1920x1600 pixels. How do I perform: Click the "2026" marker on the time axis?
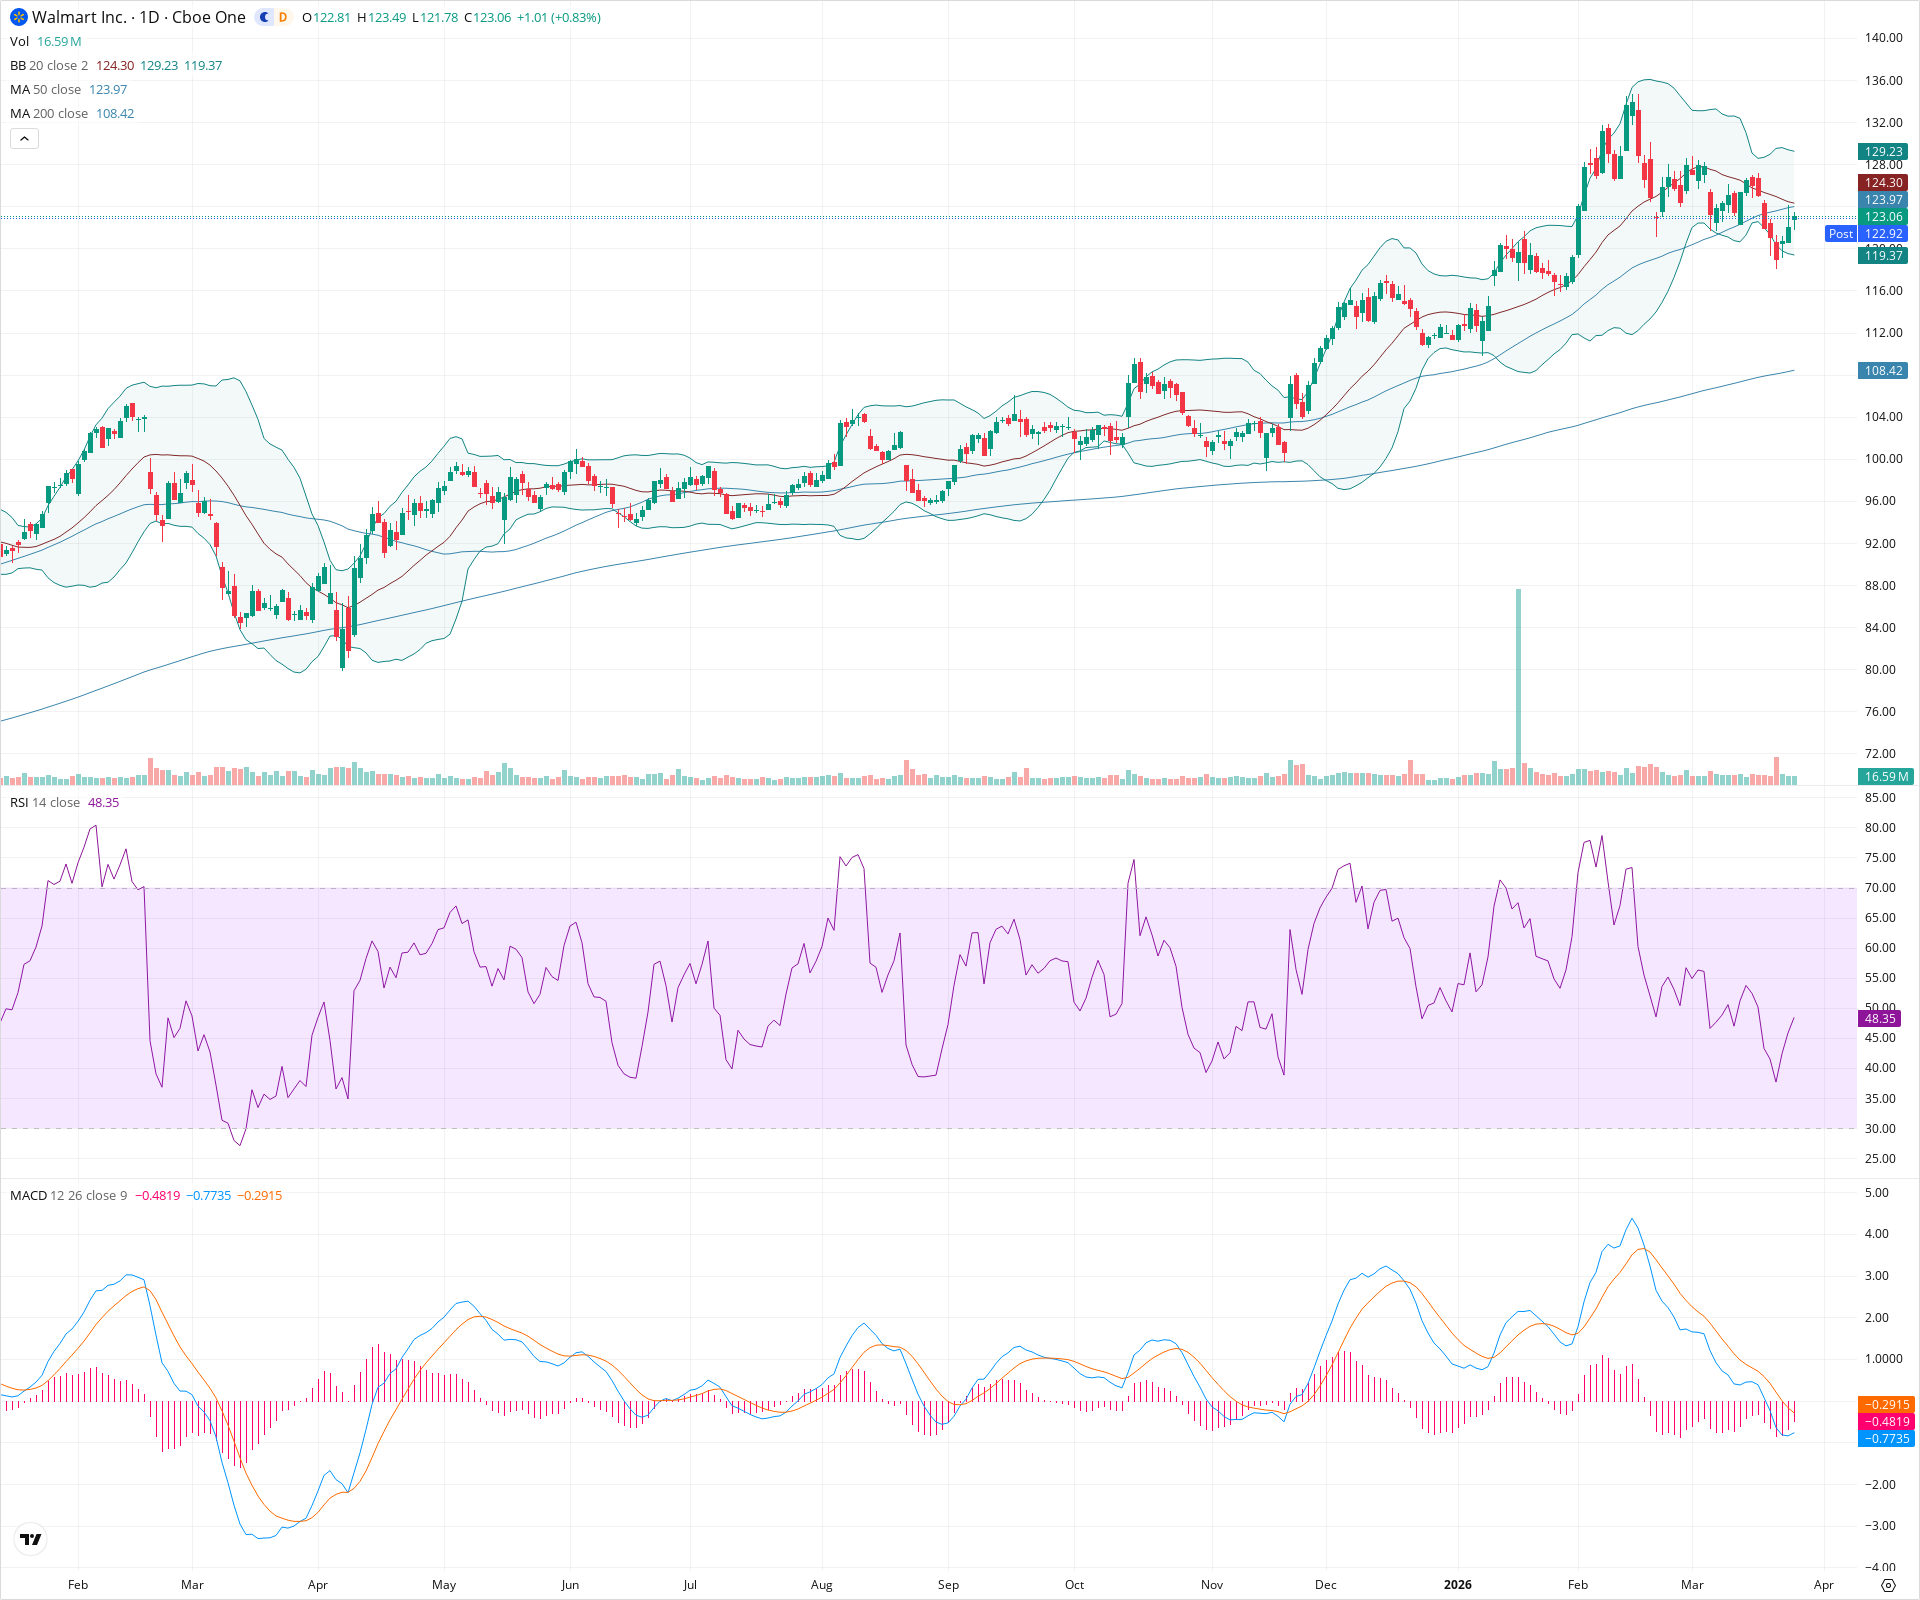pyautogui.click(x=1458, y=1585)
